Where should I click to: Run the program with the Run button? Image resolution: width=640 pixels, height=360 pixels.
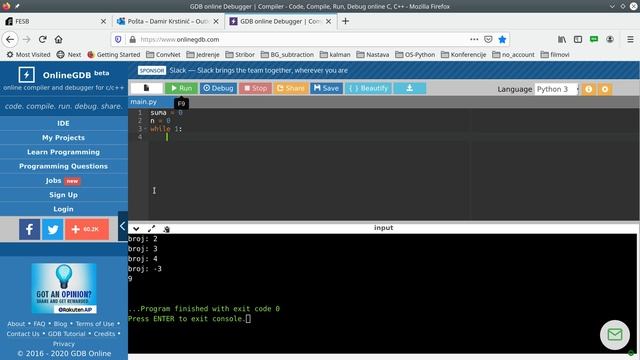181,88
